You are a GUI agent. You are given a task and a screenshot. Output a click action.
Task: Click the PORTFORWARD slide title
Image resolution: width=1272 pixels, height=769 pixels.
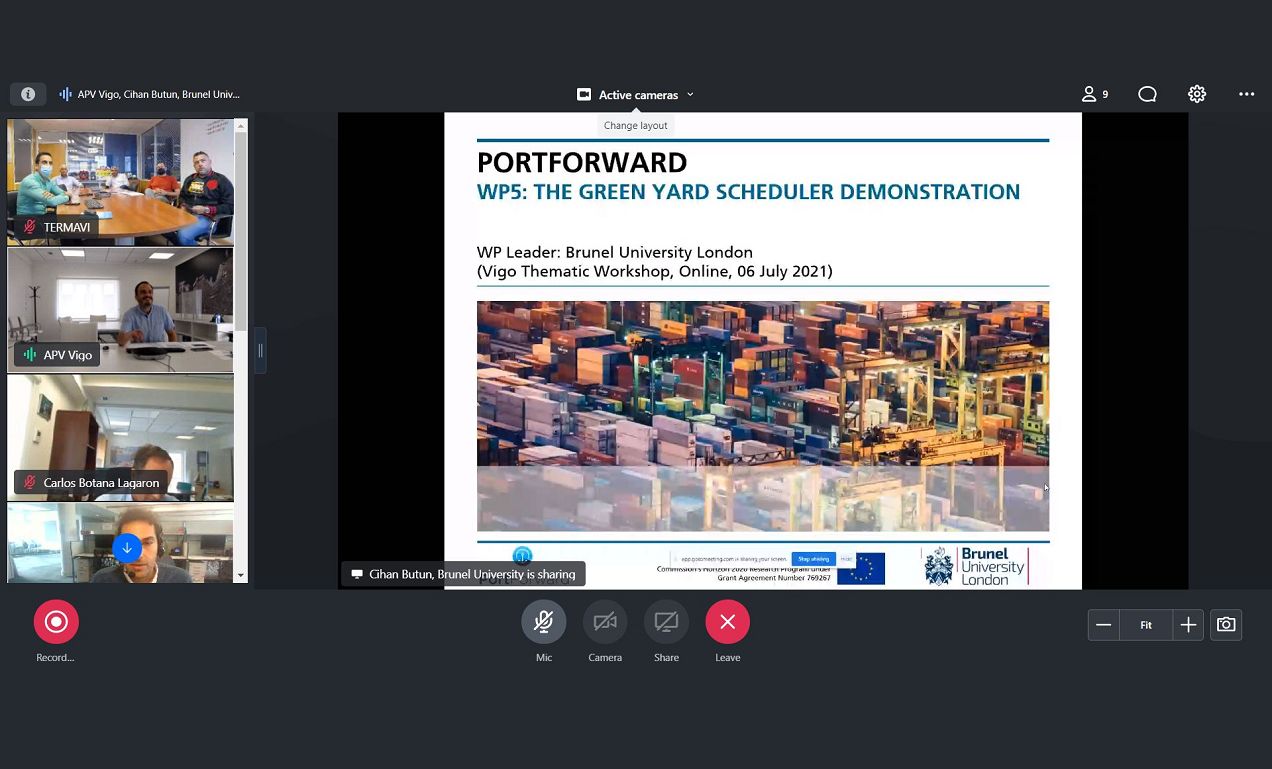pos(582,162)
